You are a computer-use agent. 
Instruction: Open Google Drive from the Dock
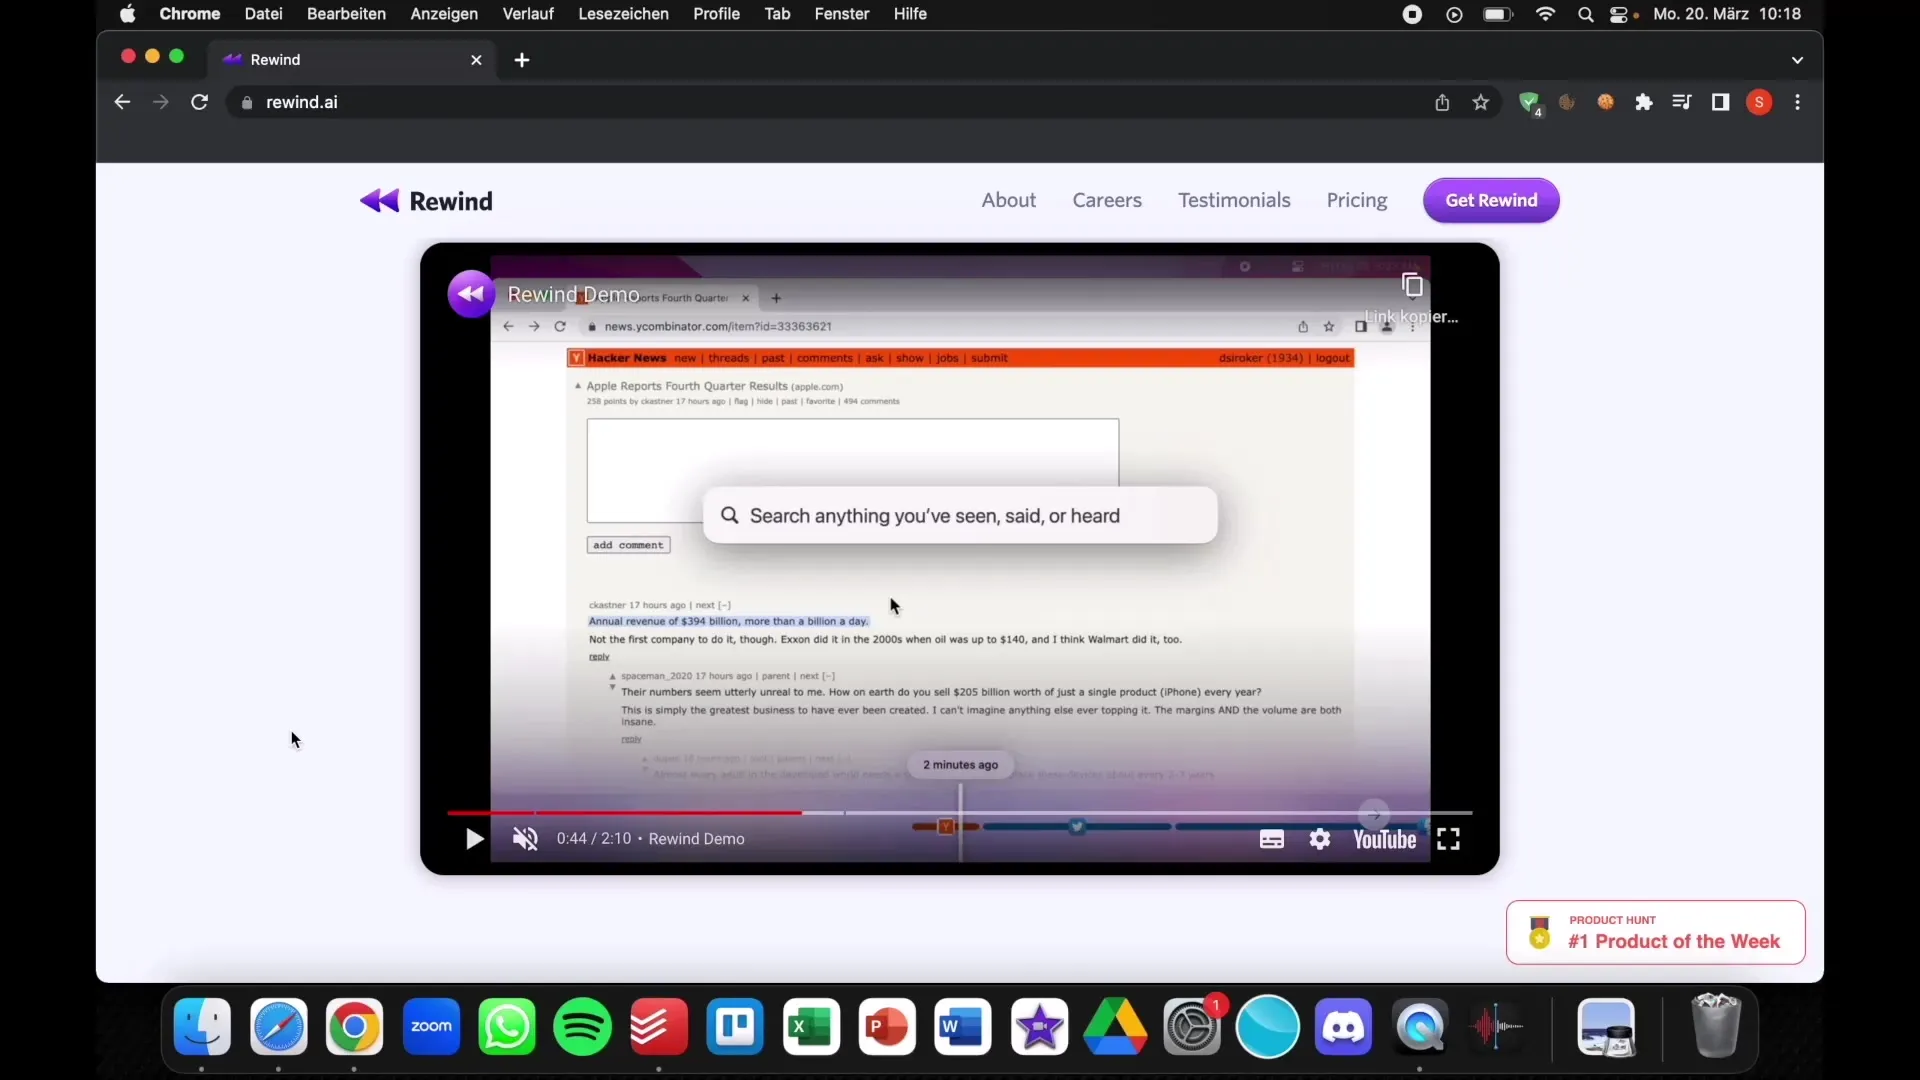(x=1115, y=1027)
